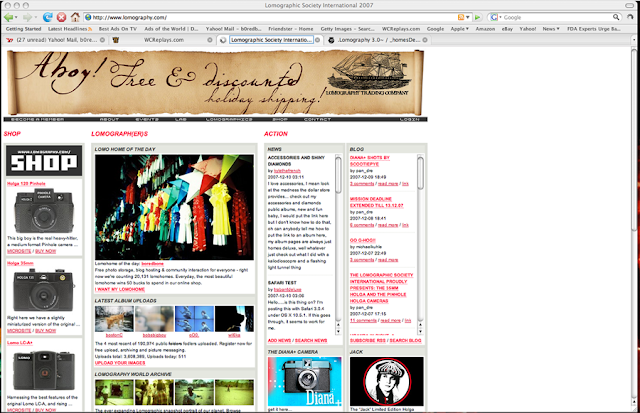
Task: Open the Getting Started bookmark
Action: pos(23,29)
